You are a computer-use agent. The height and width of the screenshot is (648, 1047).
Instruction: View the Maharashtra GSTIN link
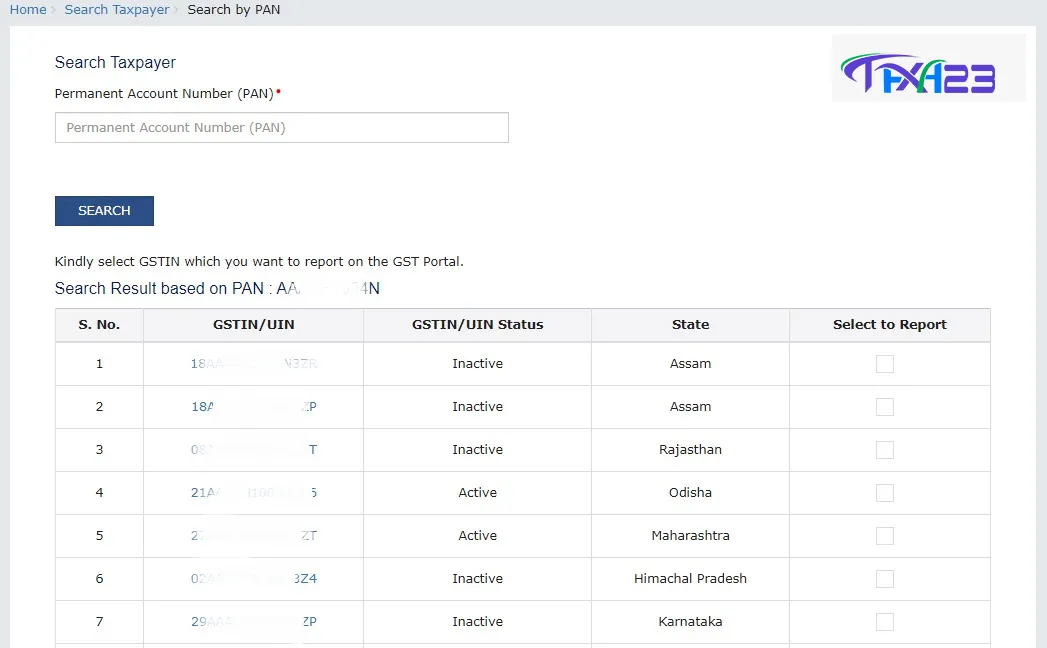(x=254, y=536)
